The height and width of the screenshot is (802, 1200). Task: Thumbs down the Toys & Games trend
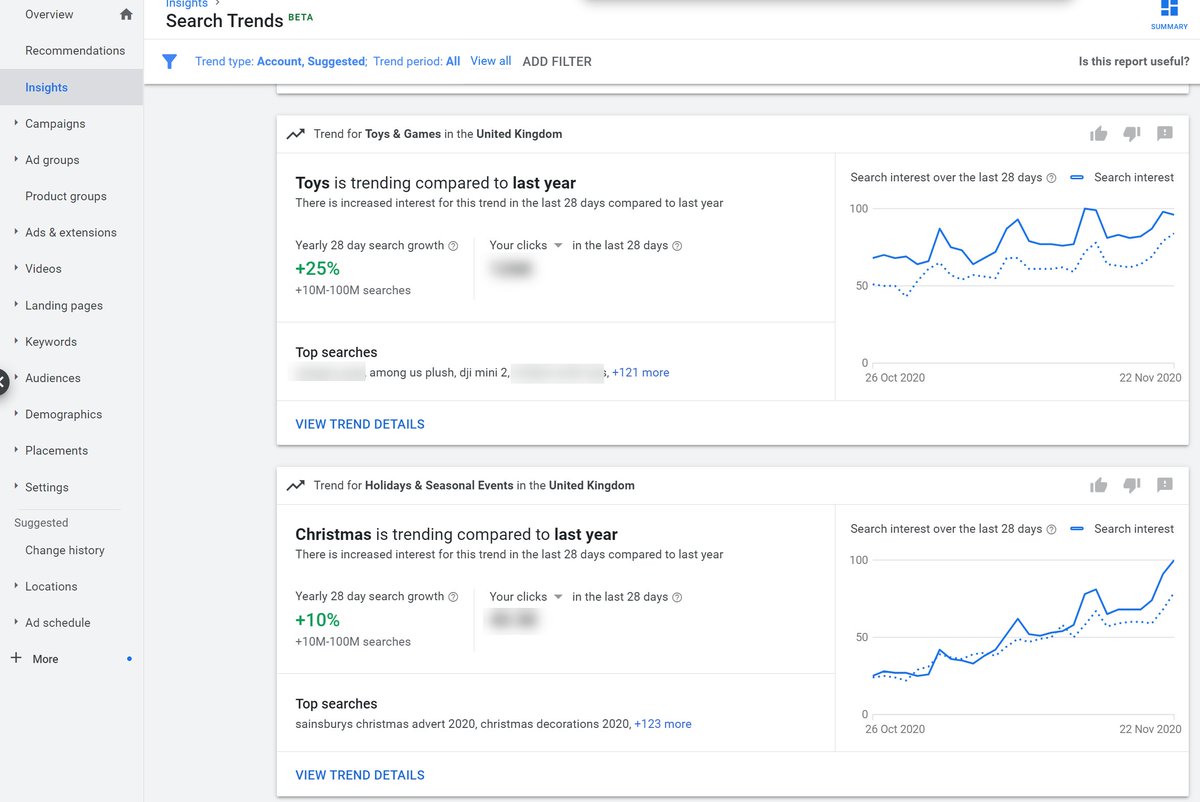pyautogui.click(x=1132, y=134)
